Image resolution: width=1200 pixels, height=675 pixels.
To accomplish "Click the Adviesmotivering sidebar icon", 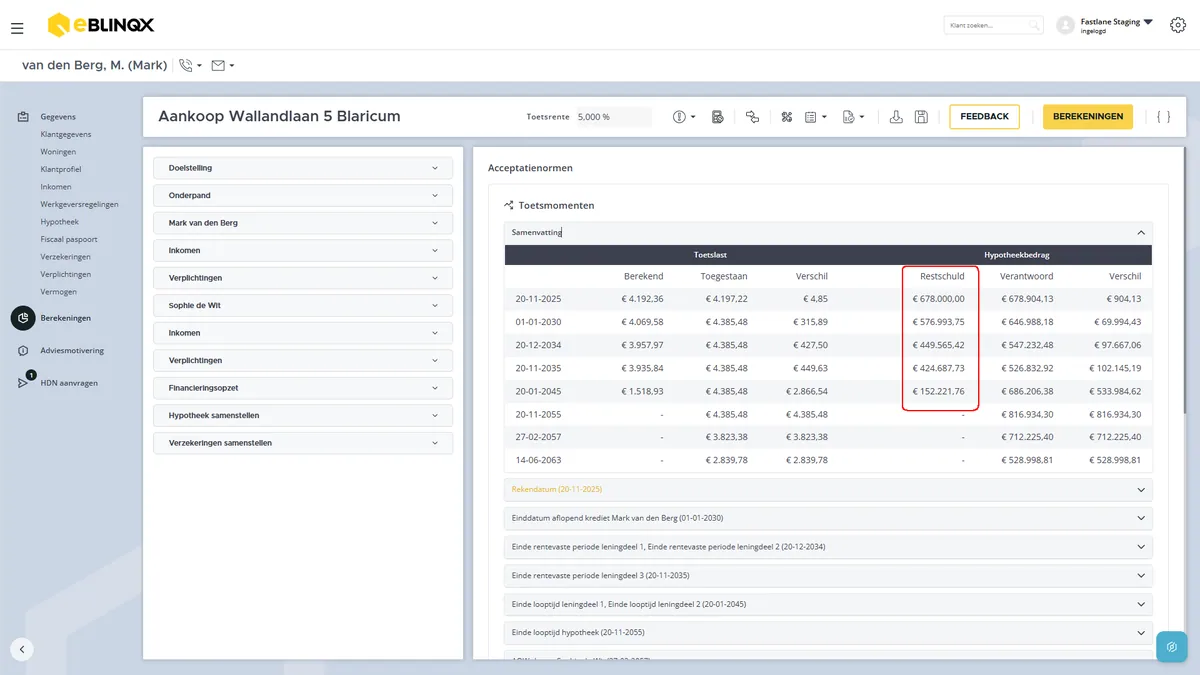I will click(x=23, y=351).
